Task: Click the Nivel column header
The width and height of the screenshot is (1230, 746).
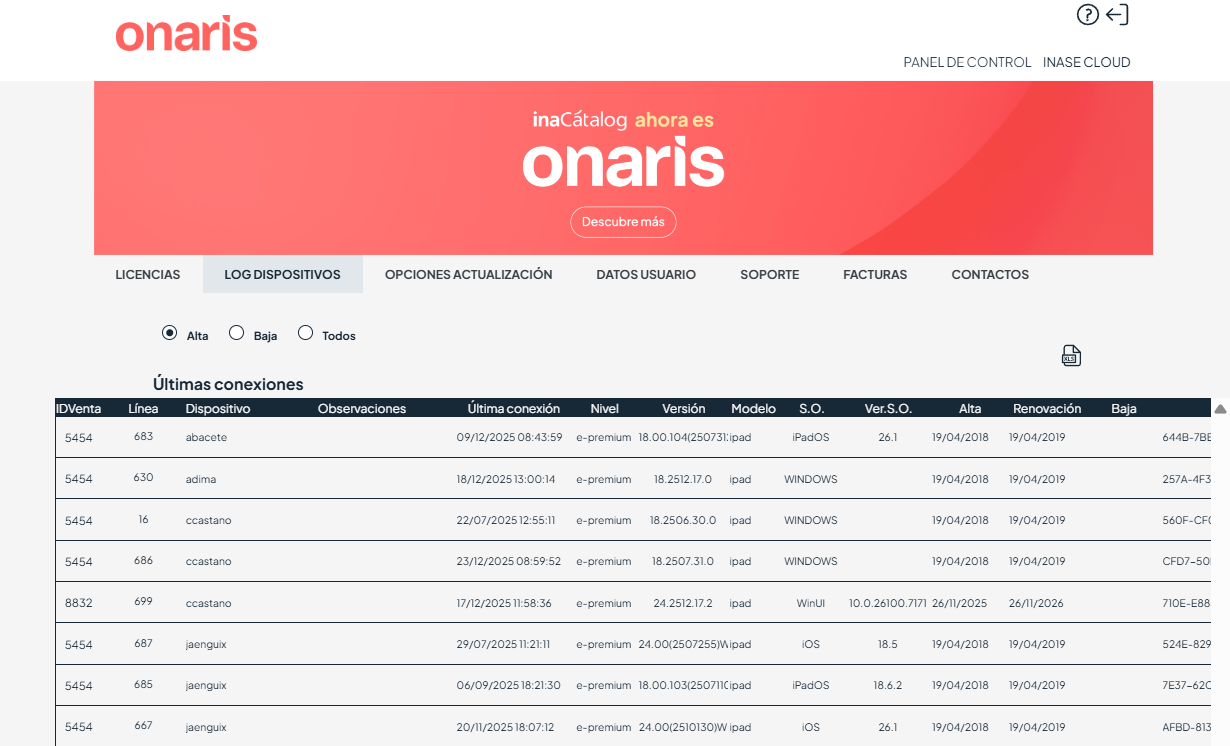Action: coord(604,408)
